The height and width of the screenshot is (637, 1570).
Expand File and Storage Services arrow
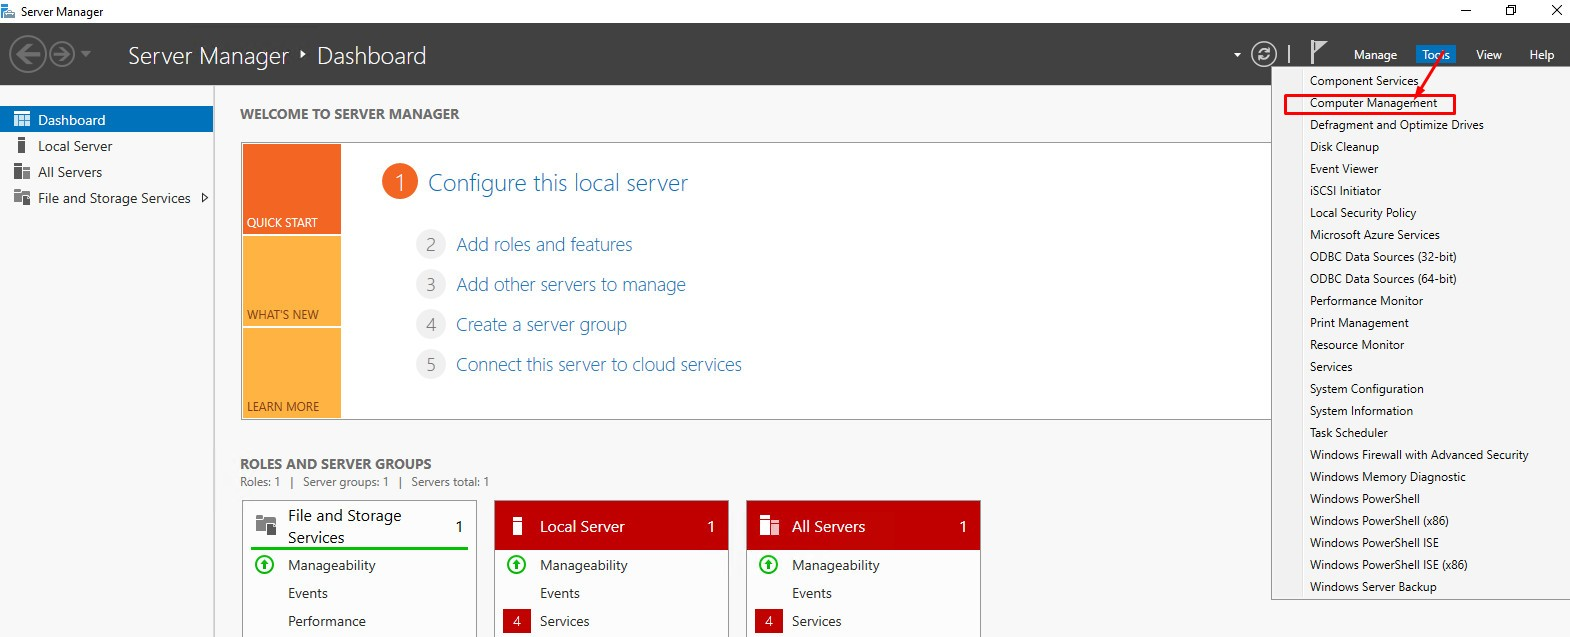click(205, 198)
